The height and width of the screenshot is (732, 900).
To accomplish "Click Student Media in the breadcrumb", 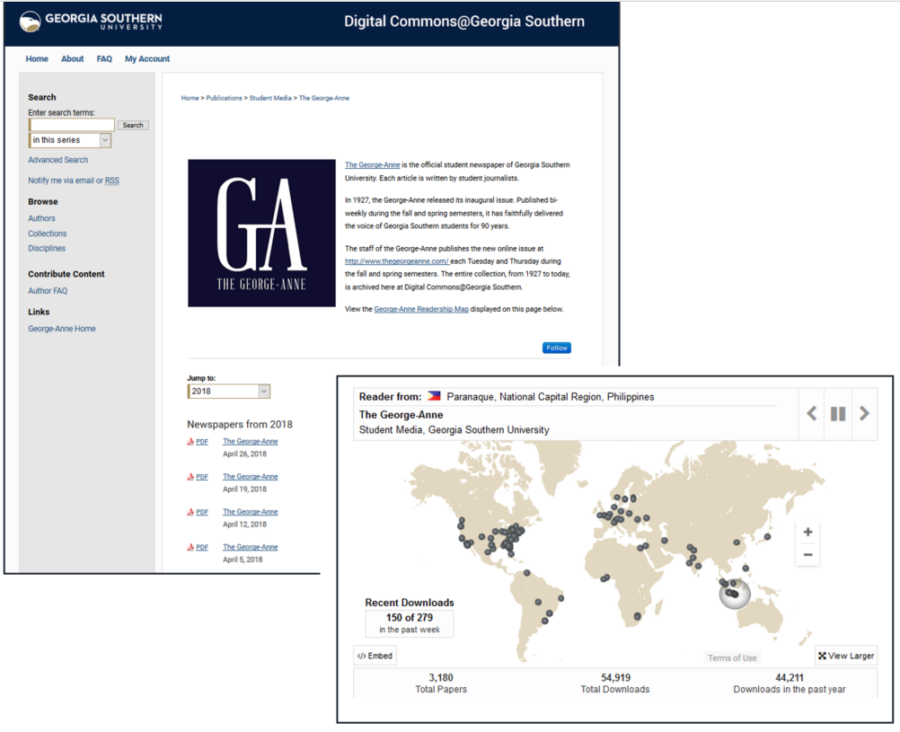I will point(270,98).
